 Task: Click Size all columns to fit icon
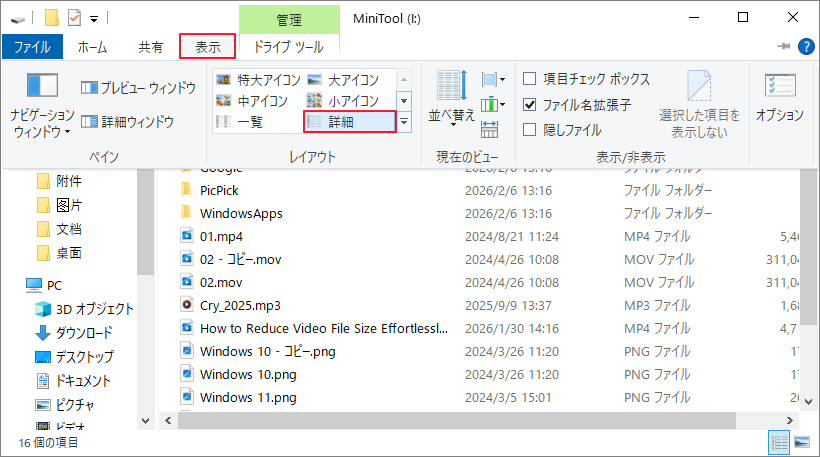click(489, 129)
